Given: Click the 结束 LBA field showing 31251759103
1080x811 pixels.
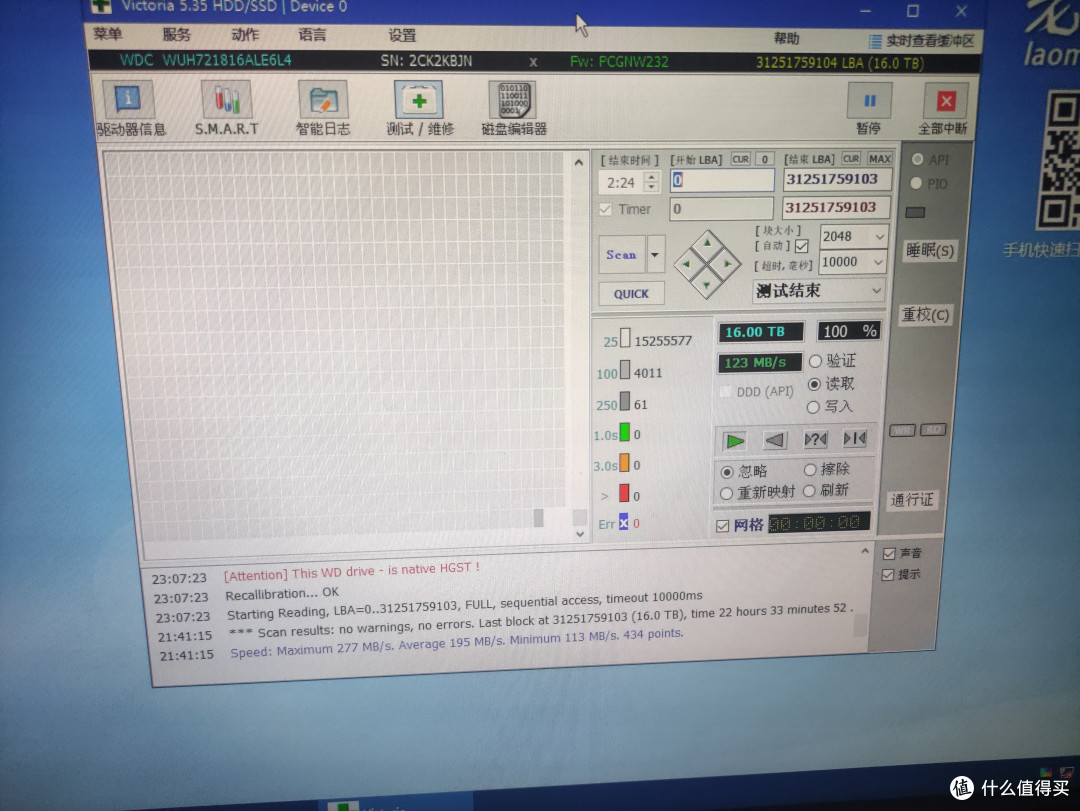Looking at the screenshot, I should [837, 179].
